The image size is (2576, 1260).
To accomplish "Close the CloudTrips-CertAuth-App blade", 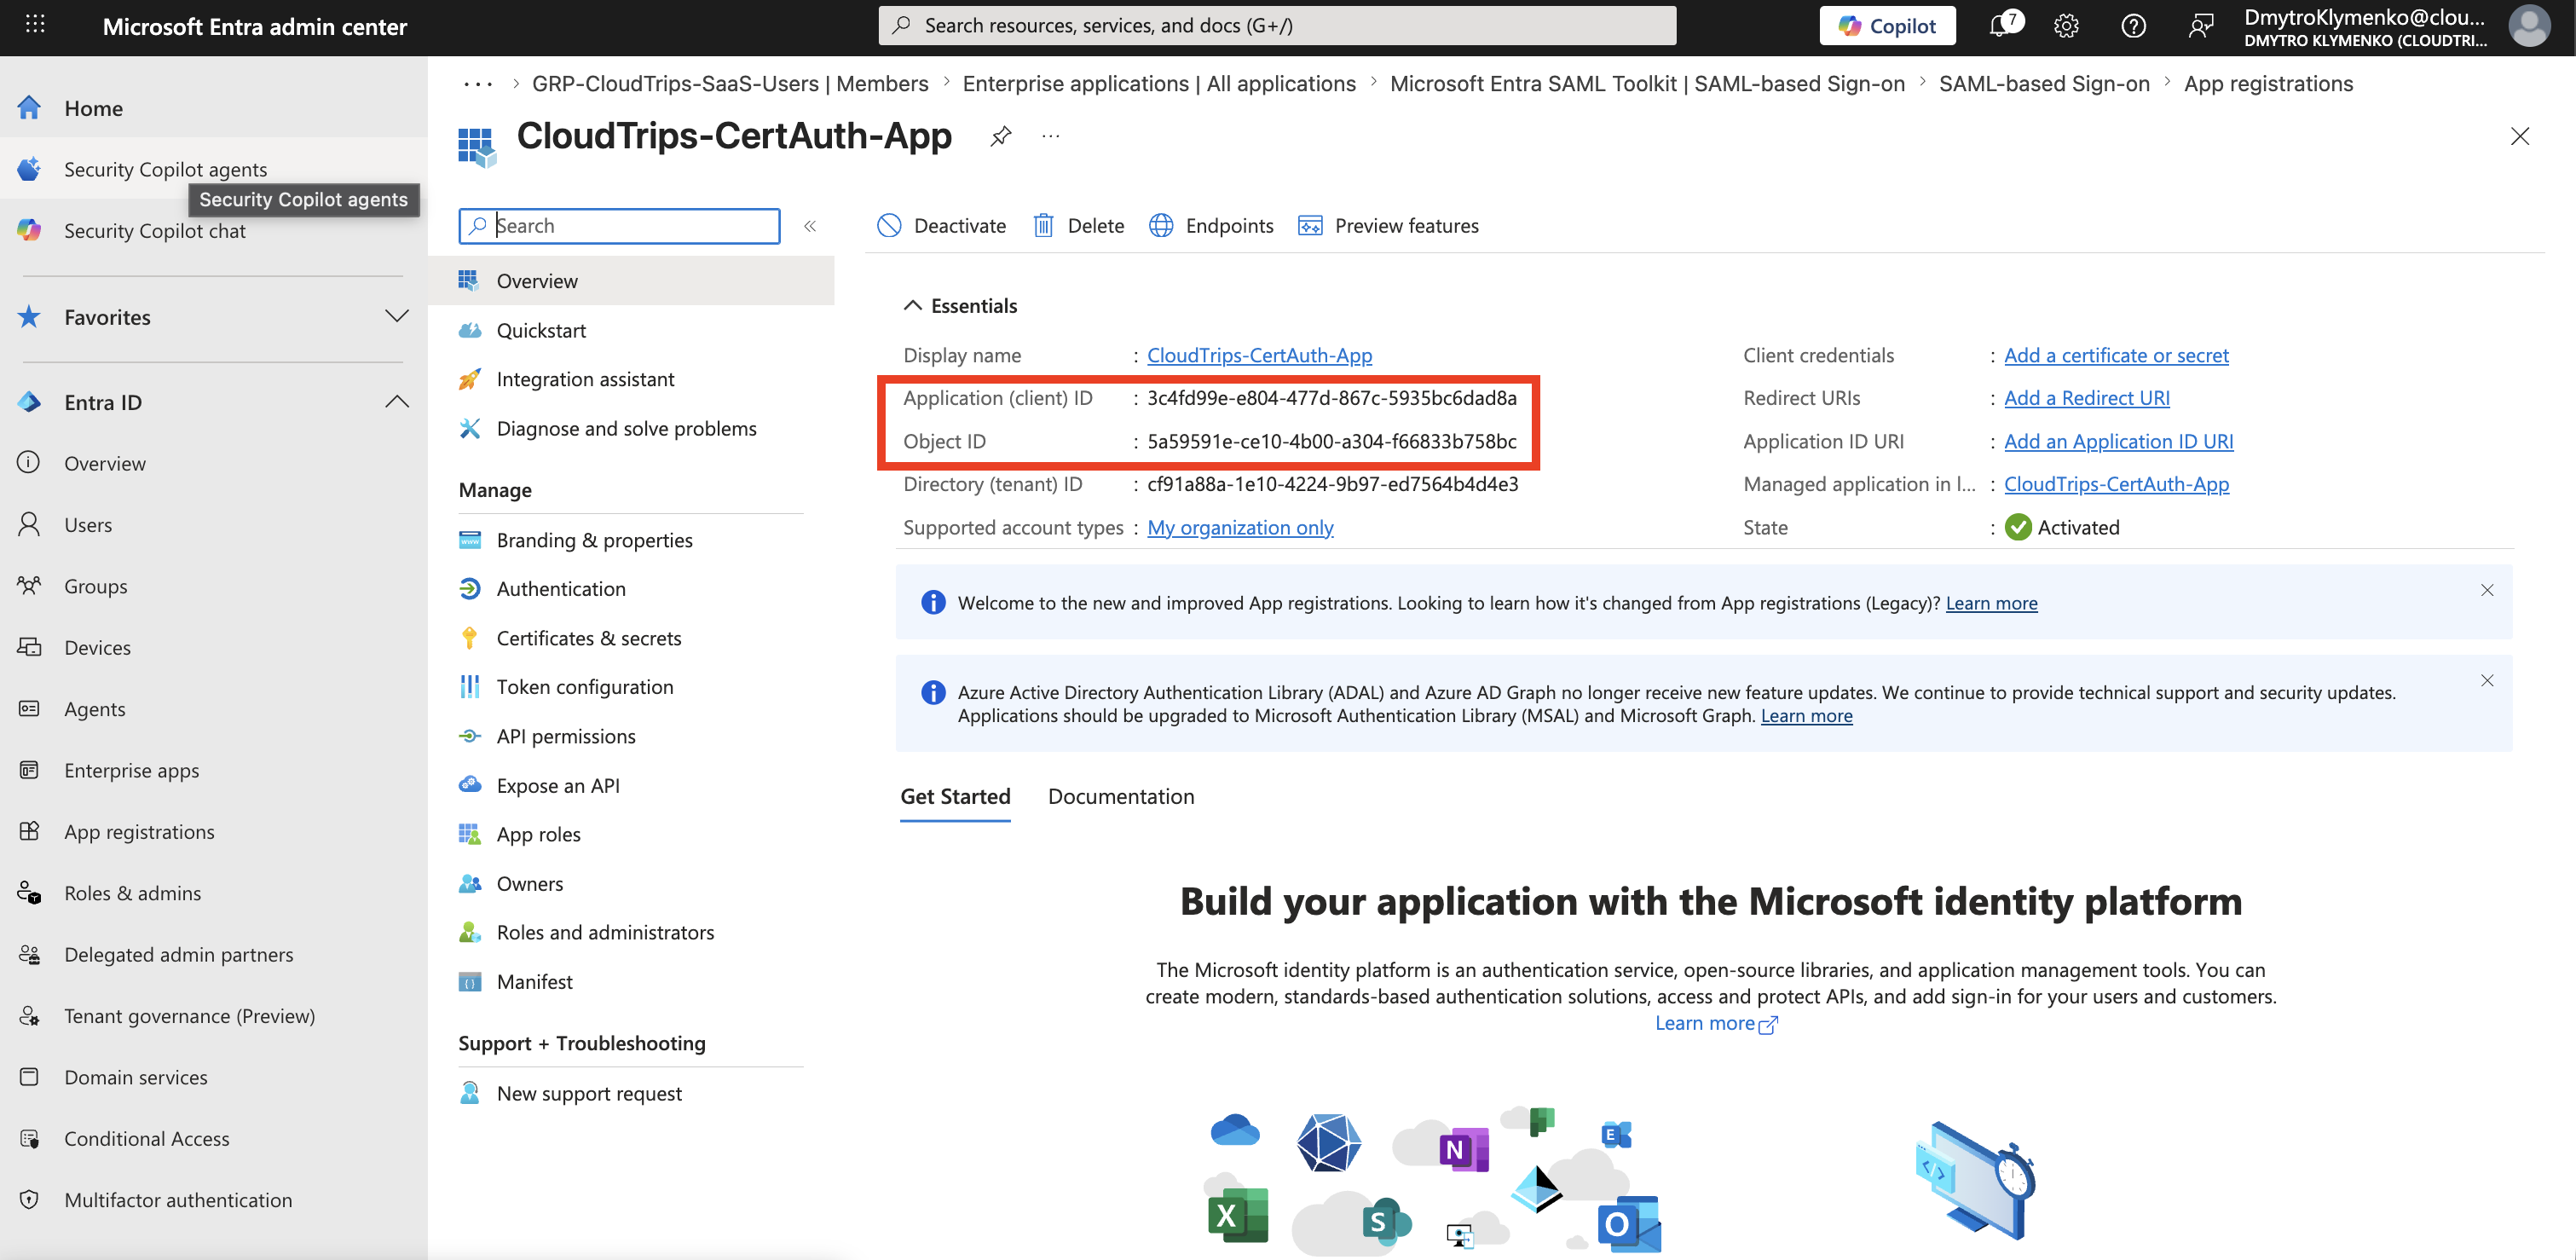I will point(2519,136).
